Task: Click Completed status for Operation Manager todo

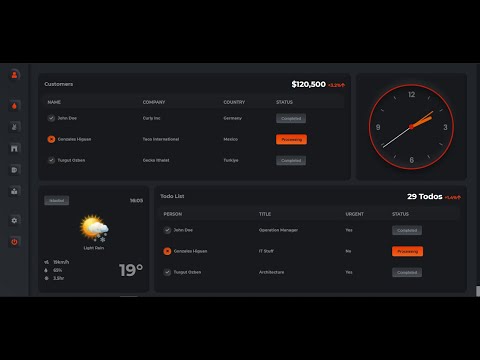Action: click(407, 230)
